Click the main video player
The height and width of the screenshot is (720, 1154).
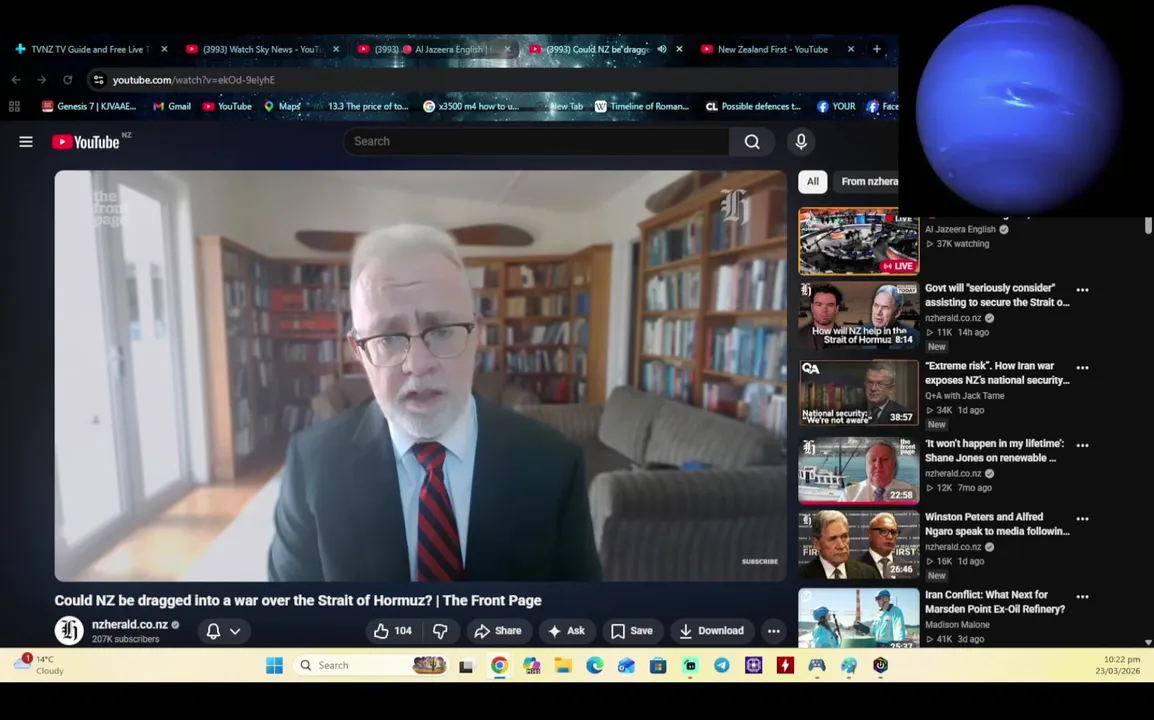point(420,375)
